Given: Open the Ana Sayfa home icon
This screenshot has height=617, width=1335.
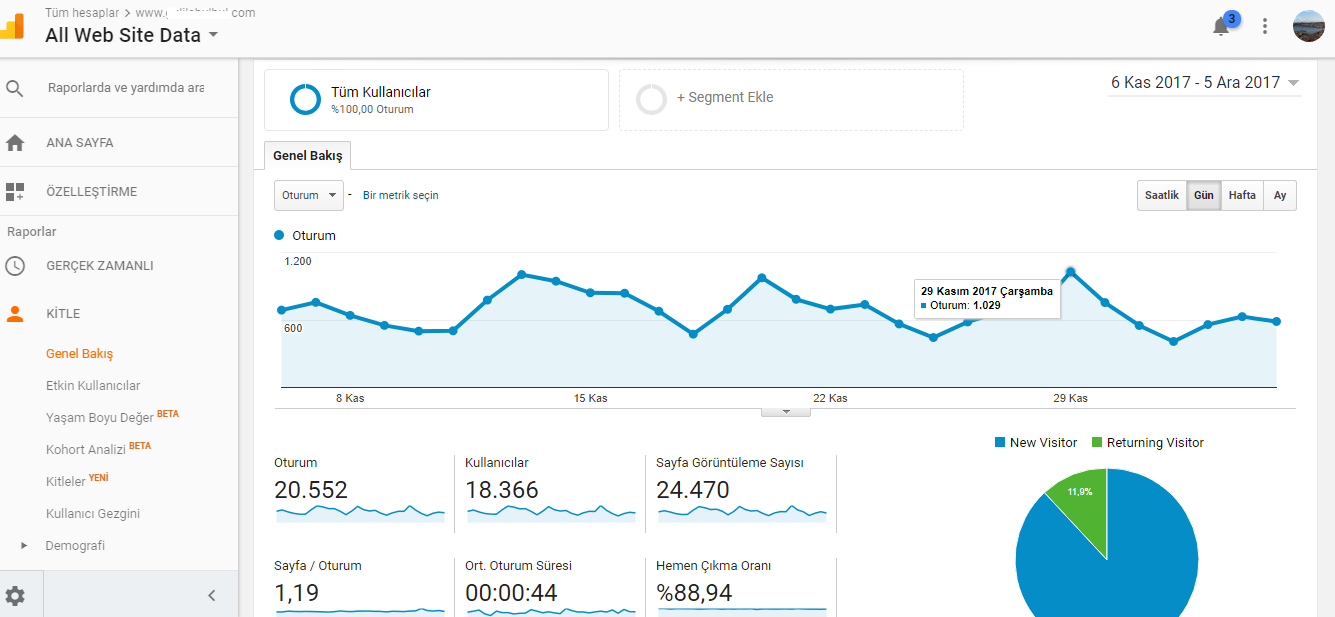Looking at the screenshot, I should (15, 143).
